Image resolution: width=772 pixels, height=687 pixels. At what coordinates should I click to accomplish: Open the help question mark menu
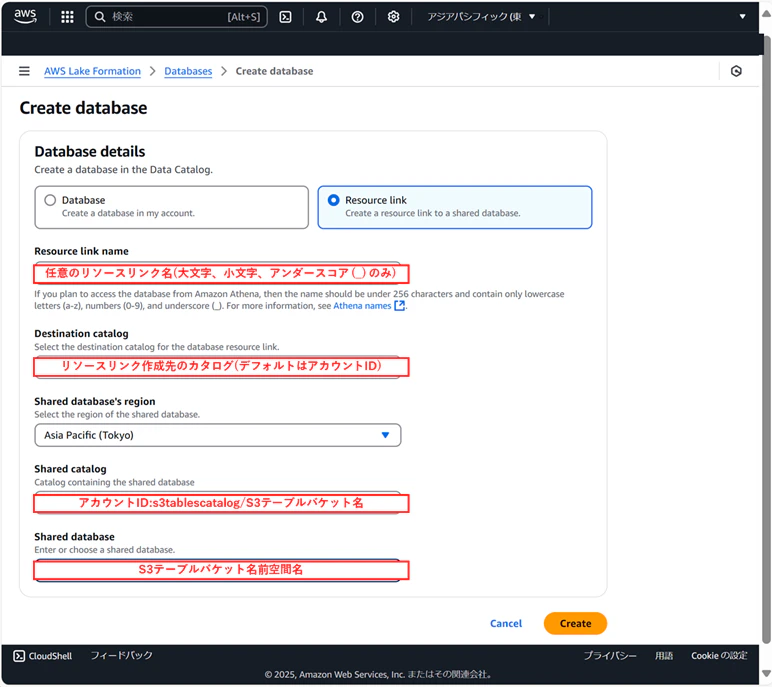[x=357, y=17]
